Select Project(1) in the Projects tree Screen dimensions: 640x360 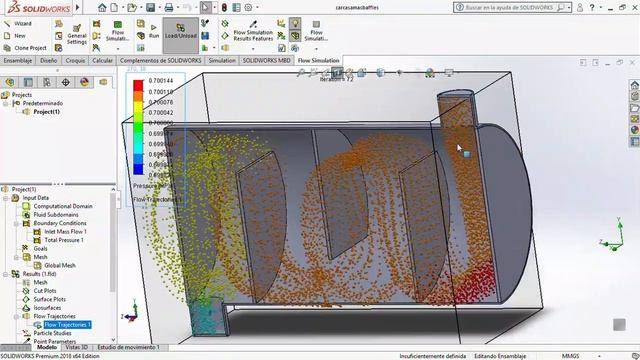pos(46,112)
